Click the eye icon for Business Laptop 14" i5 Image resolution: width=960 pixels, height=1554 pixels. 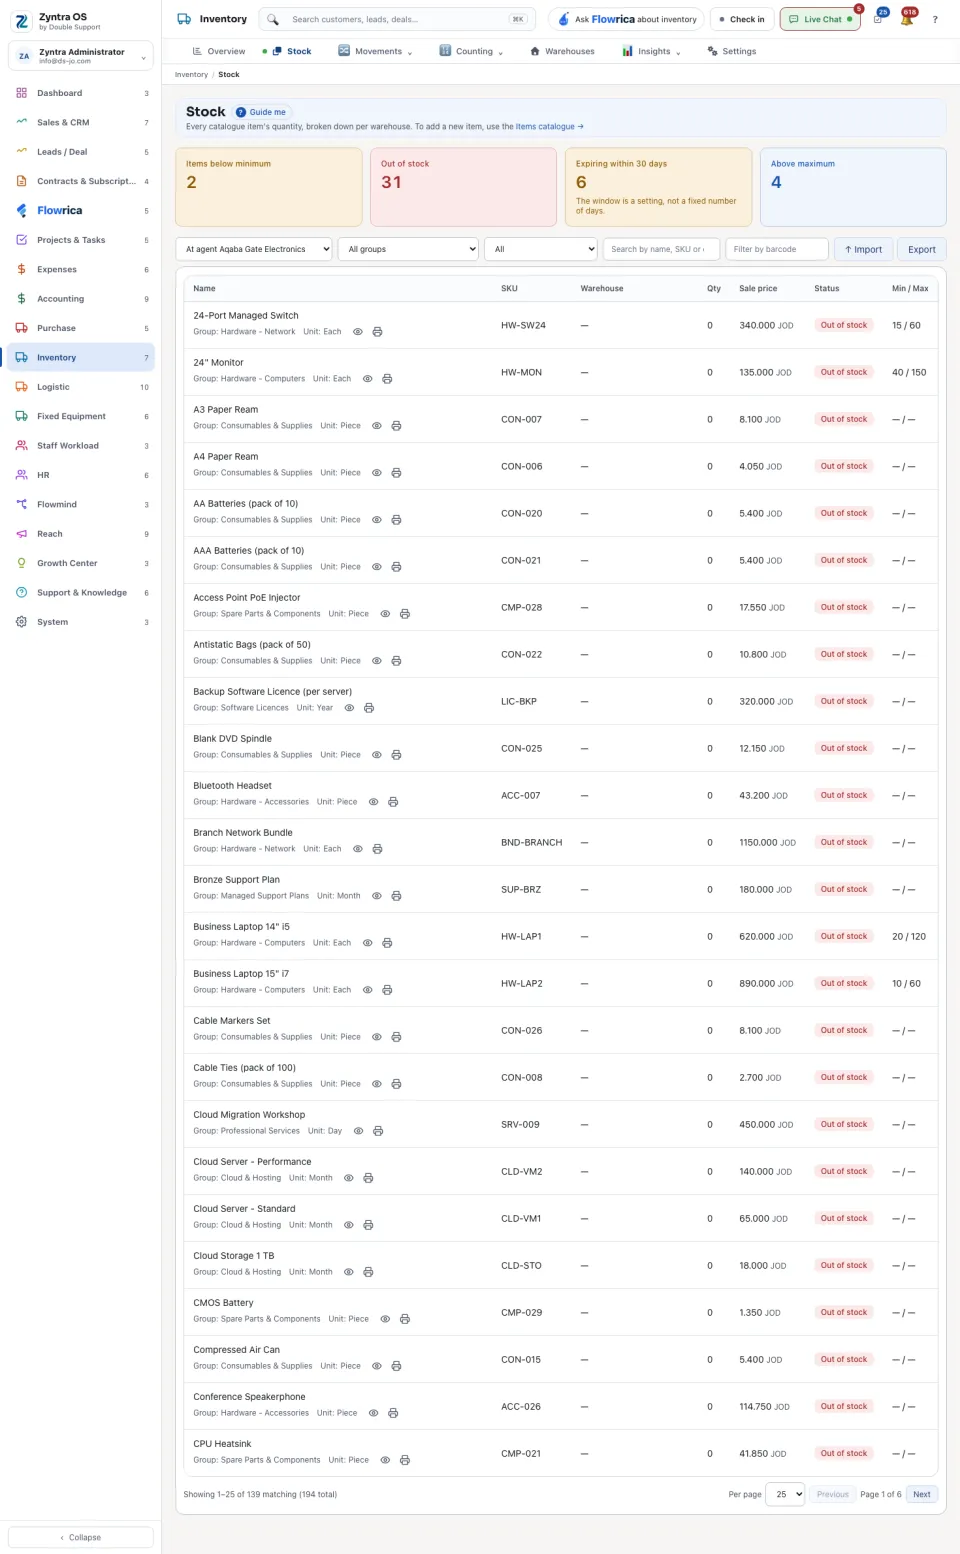pos(368,943)
